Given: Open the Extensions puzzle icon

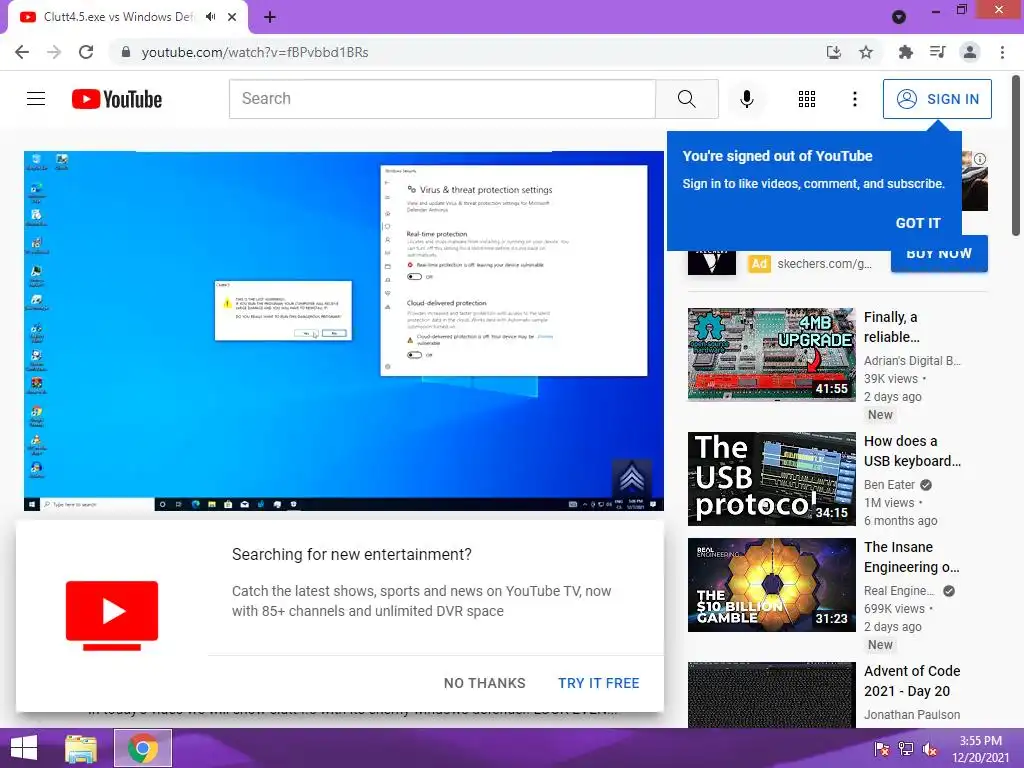Looking at the screenshot, I should pos(905,52).
